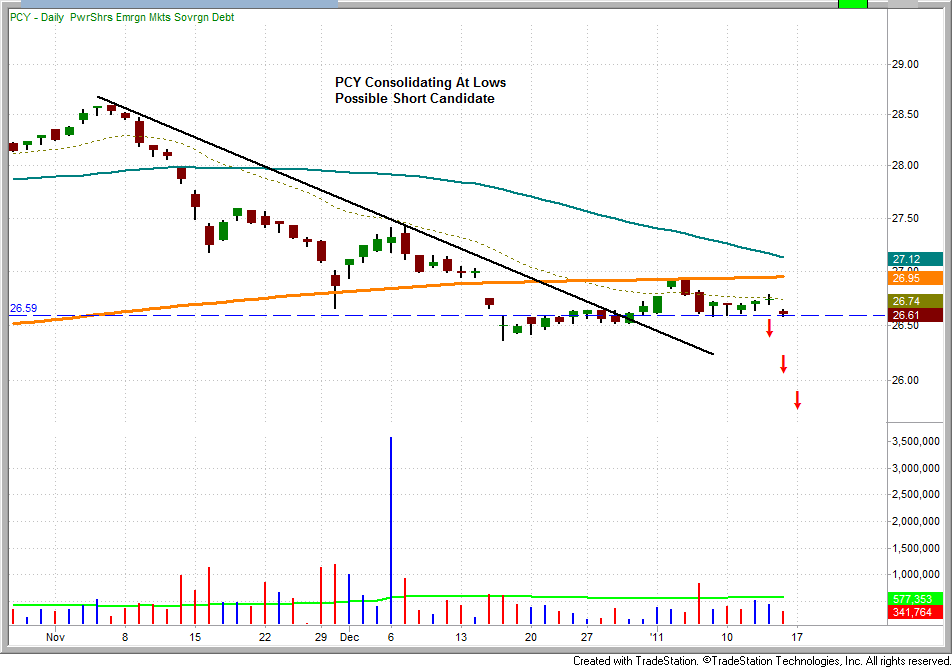Screen dimensions: 952x667
Task: Click the 'PCY - Daily' chart title text
Action: (36, 17)
